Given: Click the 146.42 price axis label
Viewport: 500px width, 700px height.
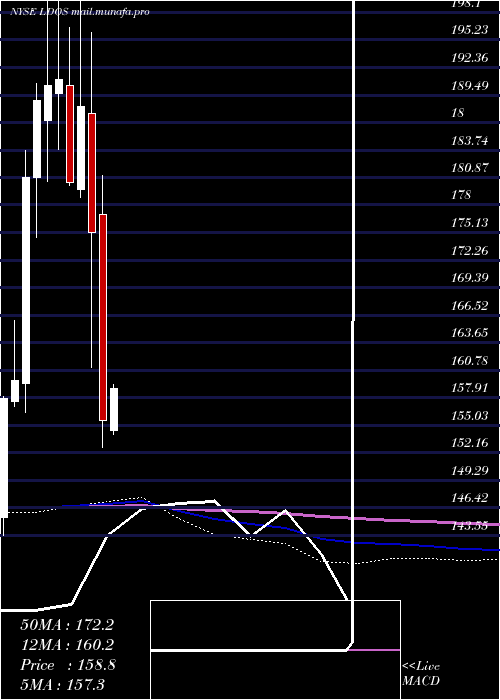Looking at the screenshot, I should (x=469, y=497).
